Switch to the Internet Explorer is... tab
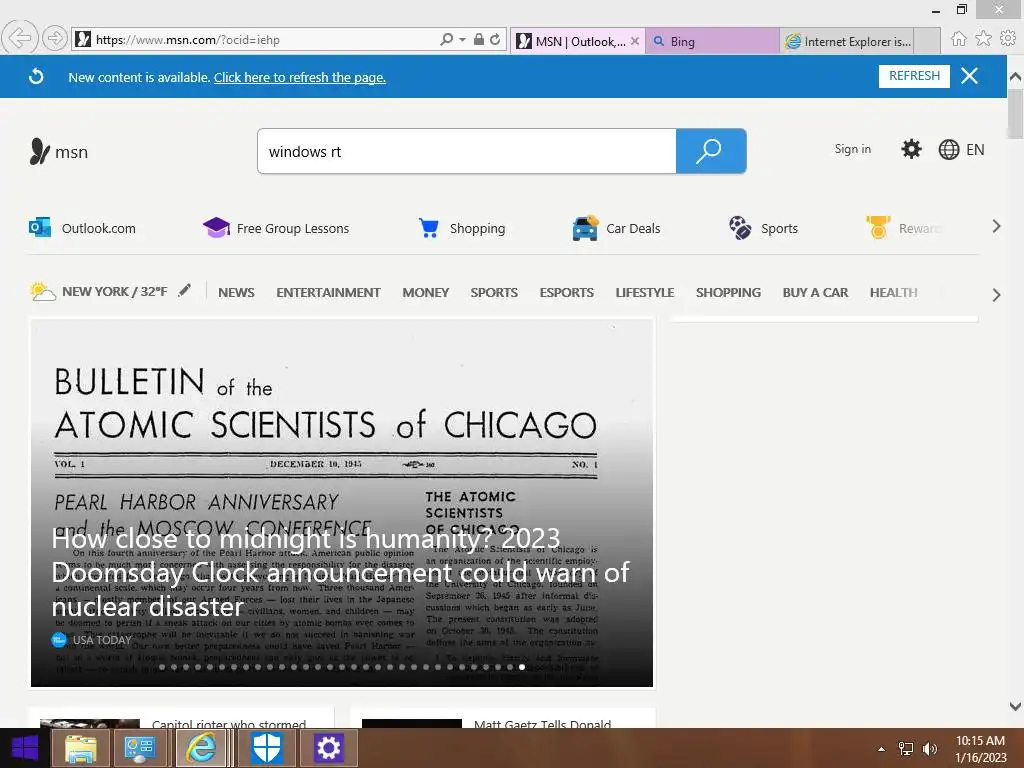The image size is (1024, 768). [x=846, y=41]
